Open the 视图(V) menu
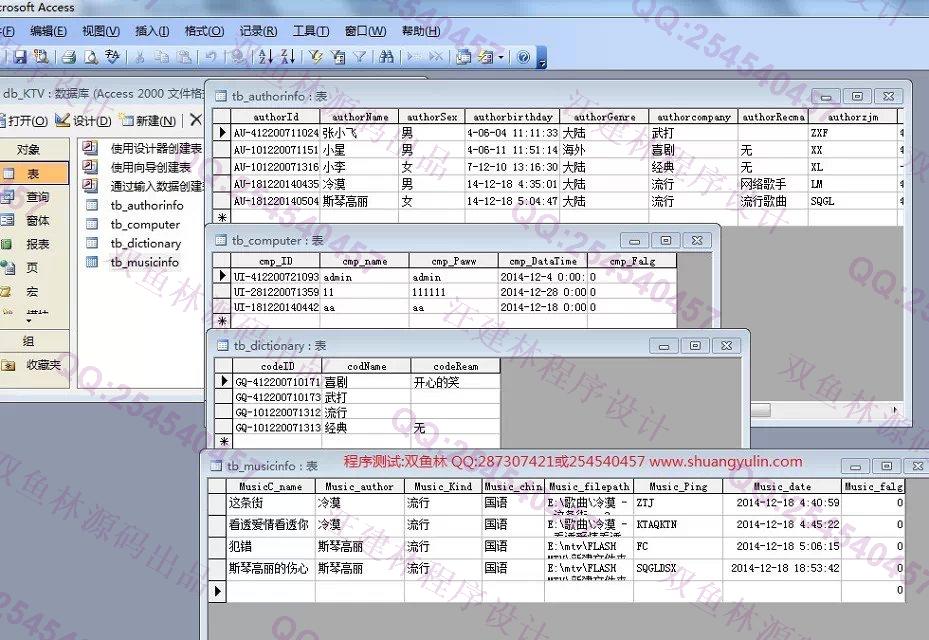929x640 pixels. tap(101, 31)
